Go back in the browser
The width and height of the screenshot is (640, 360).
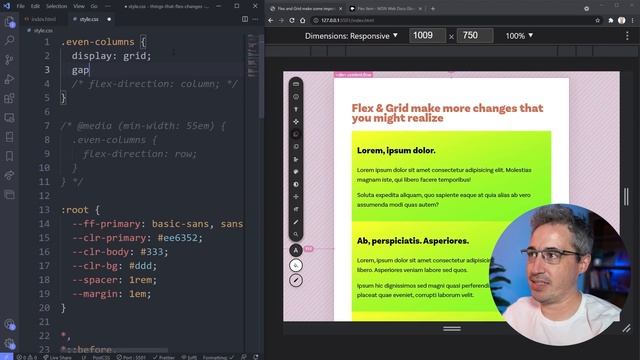point(271,20)
